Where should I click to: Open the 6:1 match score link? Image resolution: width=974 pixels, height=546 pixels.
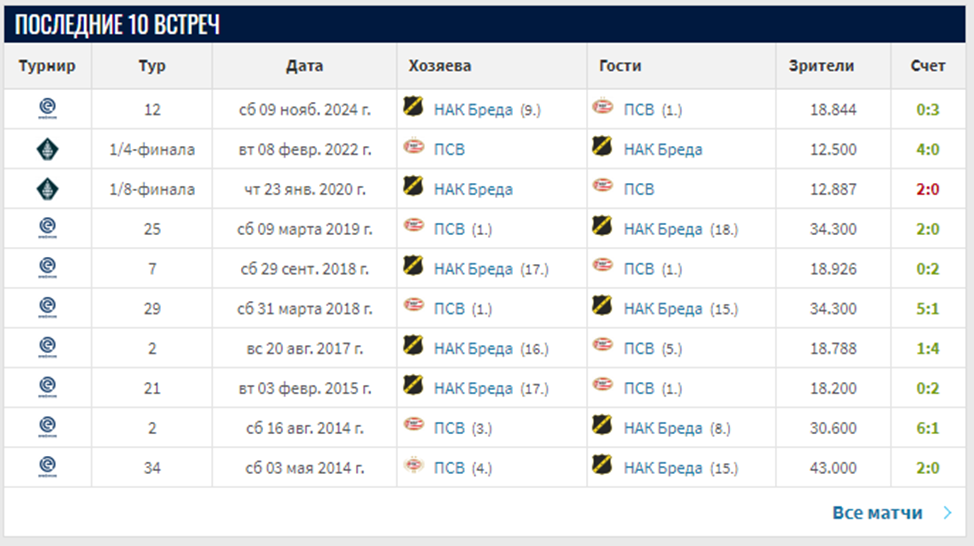[927, 427]
